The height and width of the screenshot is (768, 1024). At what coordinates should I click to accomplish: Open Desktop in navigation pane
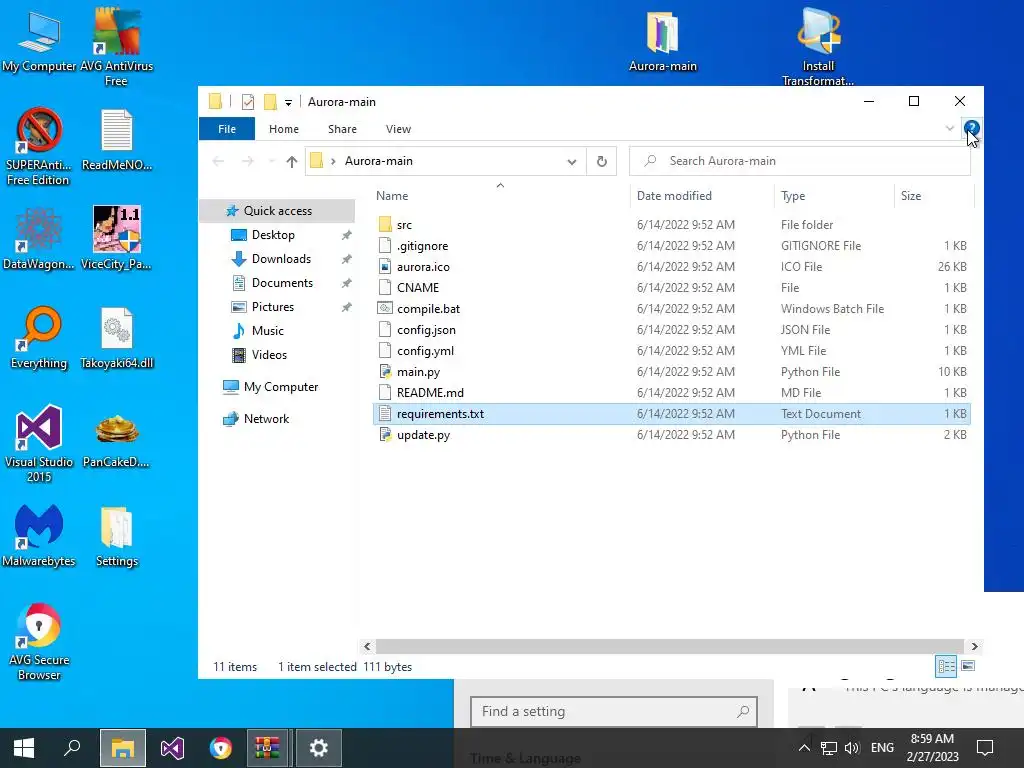[x=273, y=235]
